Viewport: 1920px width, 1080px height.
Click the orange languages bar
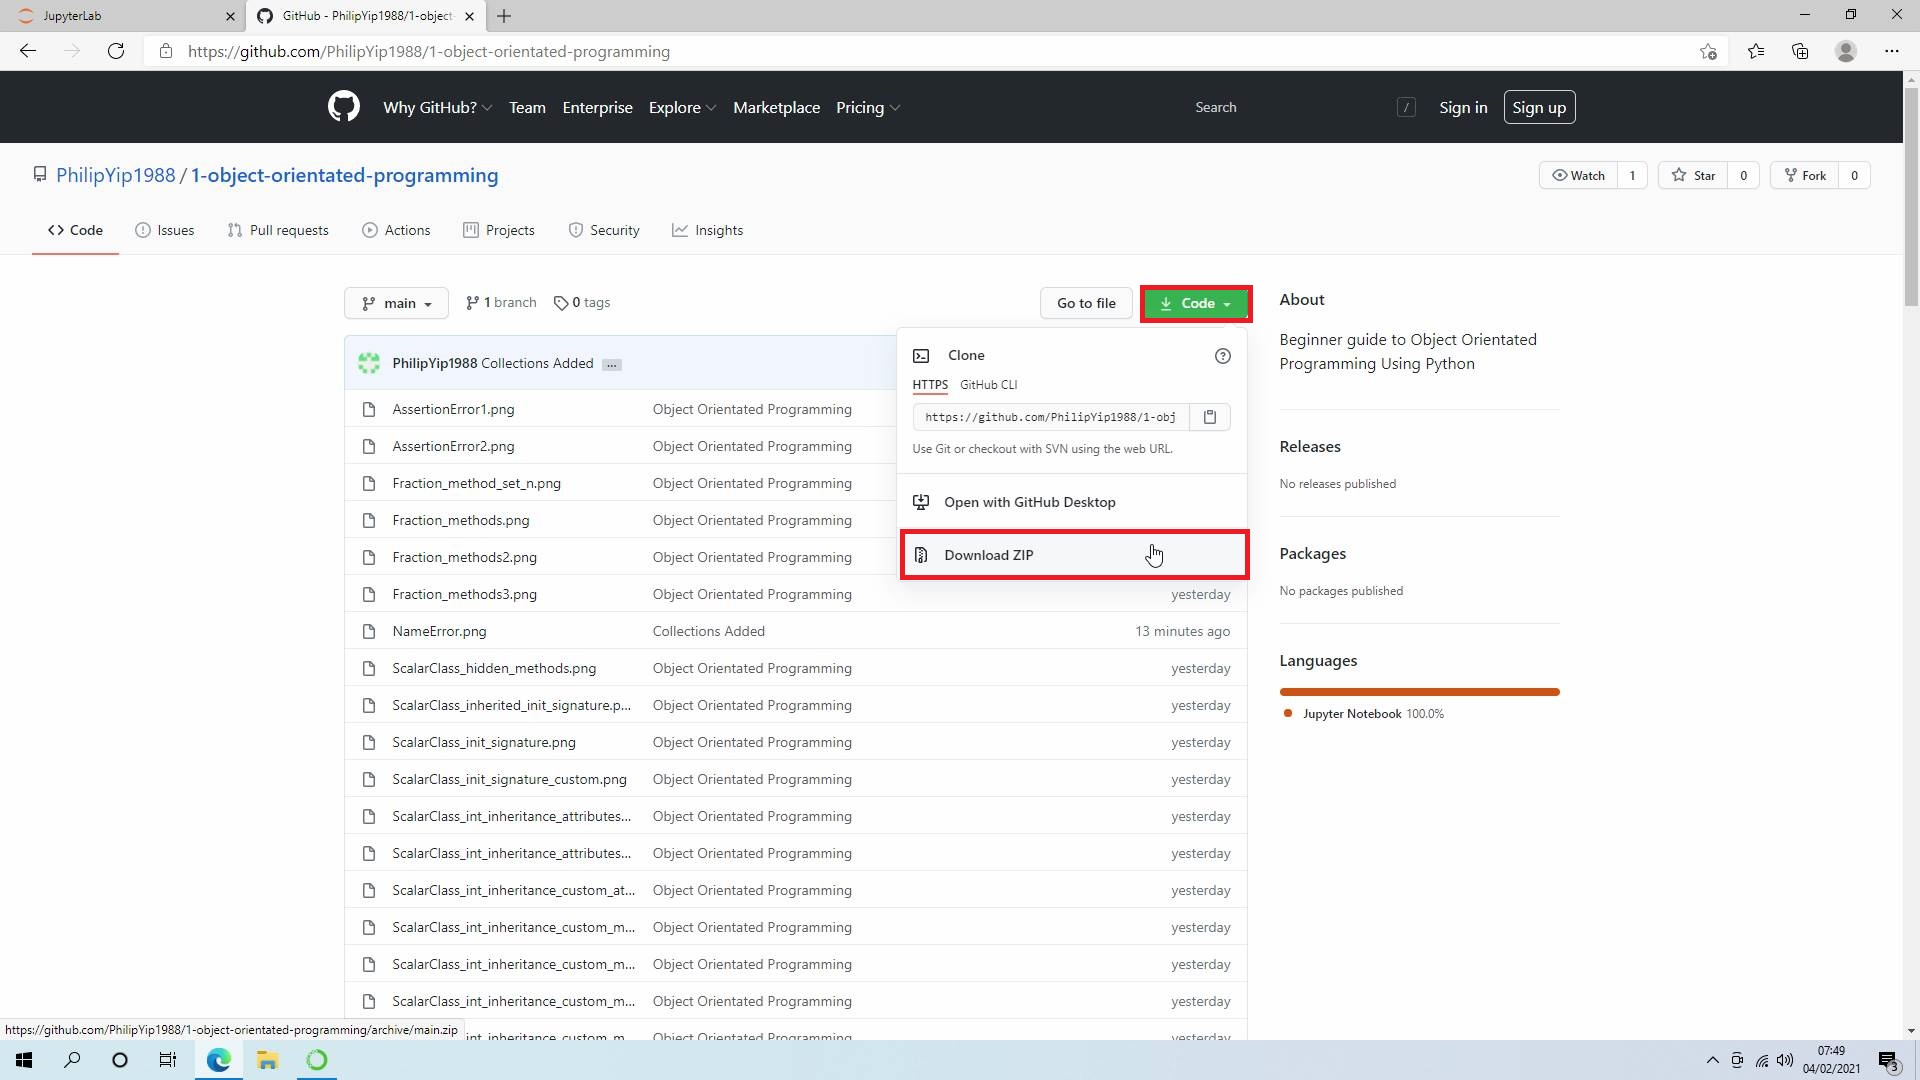point(1419,691)
